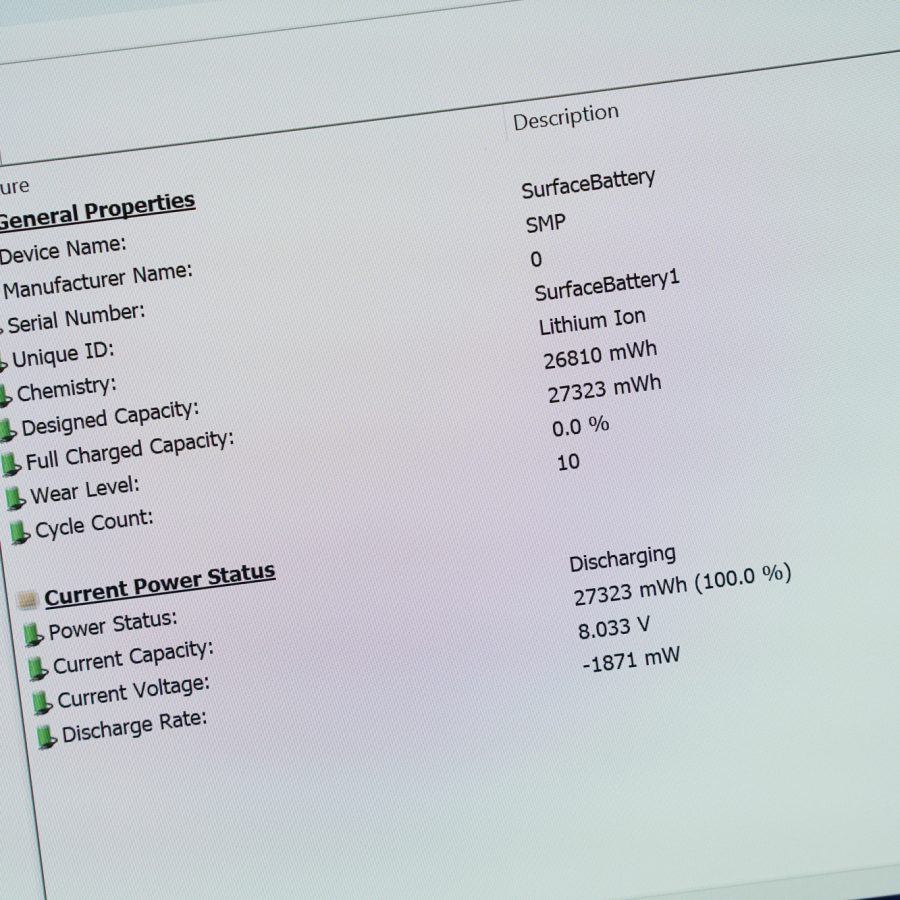Image resolution: width=900 pixels, height=900 pixels.
Task: Click the 0.0 % wear level value
Action: (x=580, y=426)
